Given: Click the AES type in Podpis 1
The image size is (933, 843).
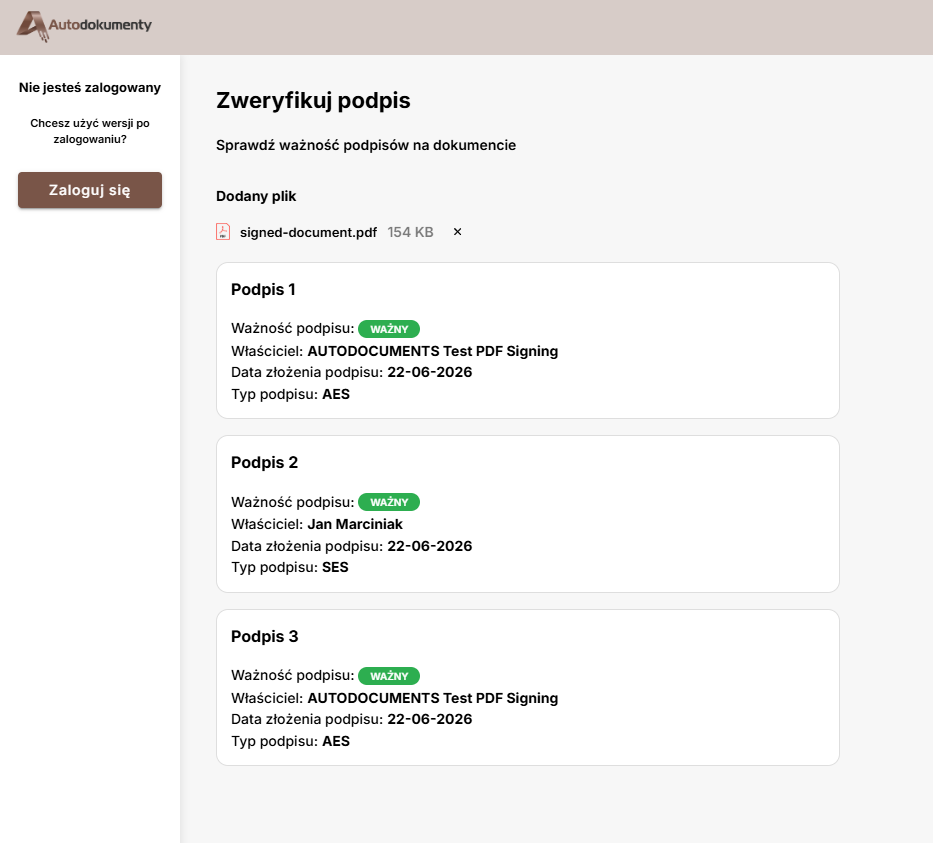Looking at the screenshot, I should (336, 394).
